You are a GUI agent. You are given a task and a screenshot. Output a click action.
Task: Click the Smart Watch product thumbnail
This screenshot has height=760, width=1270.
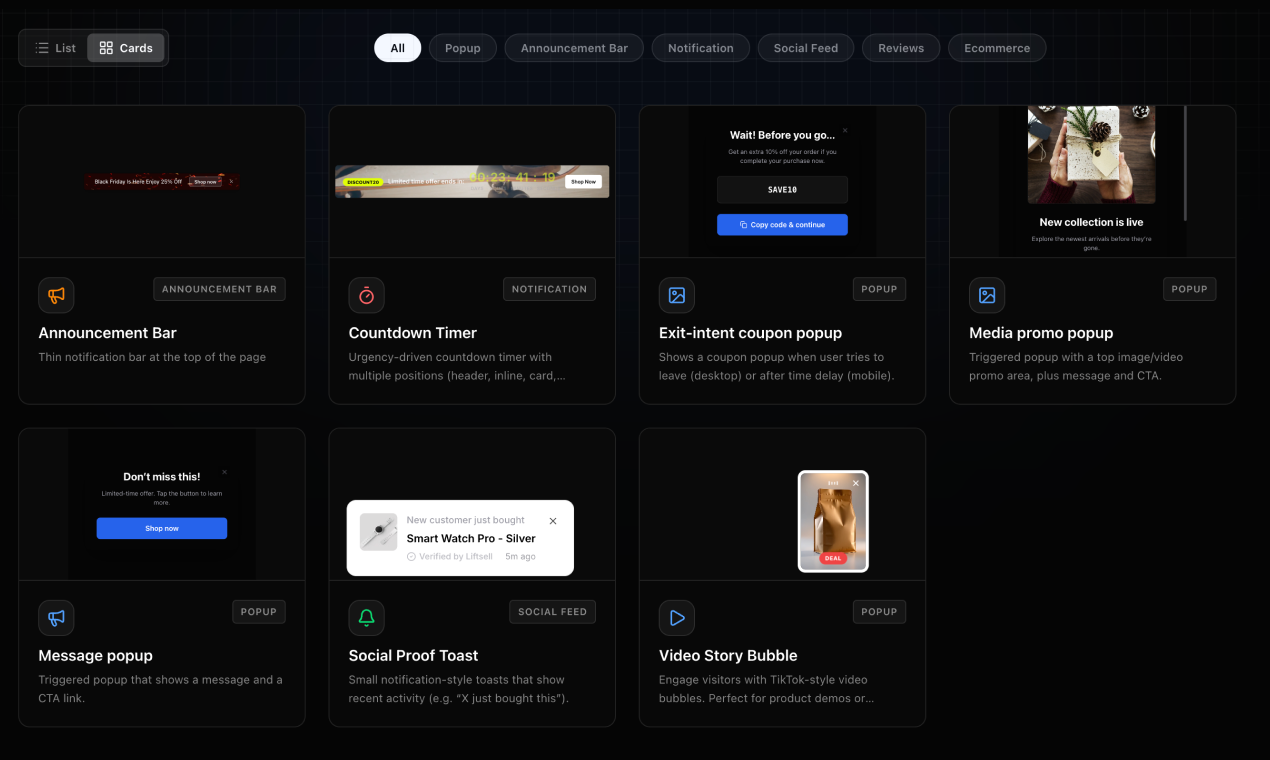[x=378, y=531]
